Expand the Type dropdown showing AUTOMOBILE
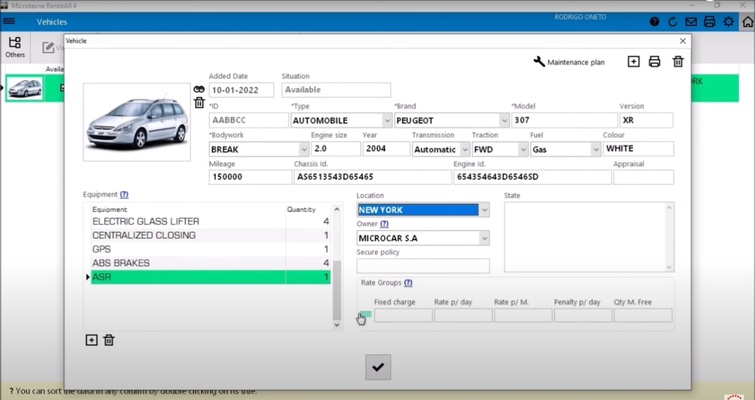755x400 pixels. point(387,120)
